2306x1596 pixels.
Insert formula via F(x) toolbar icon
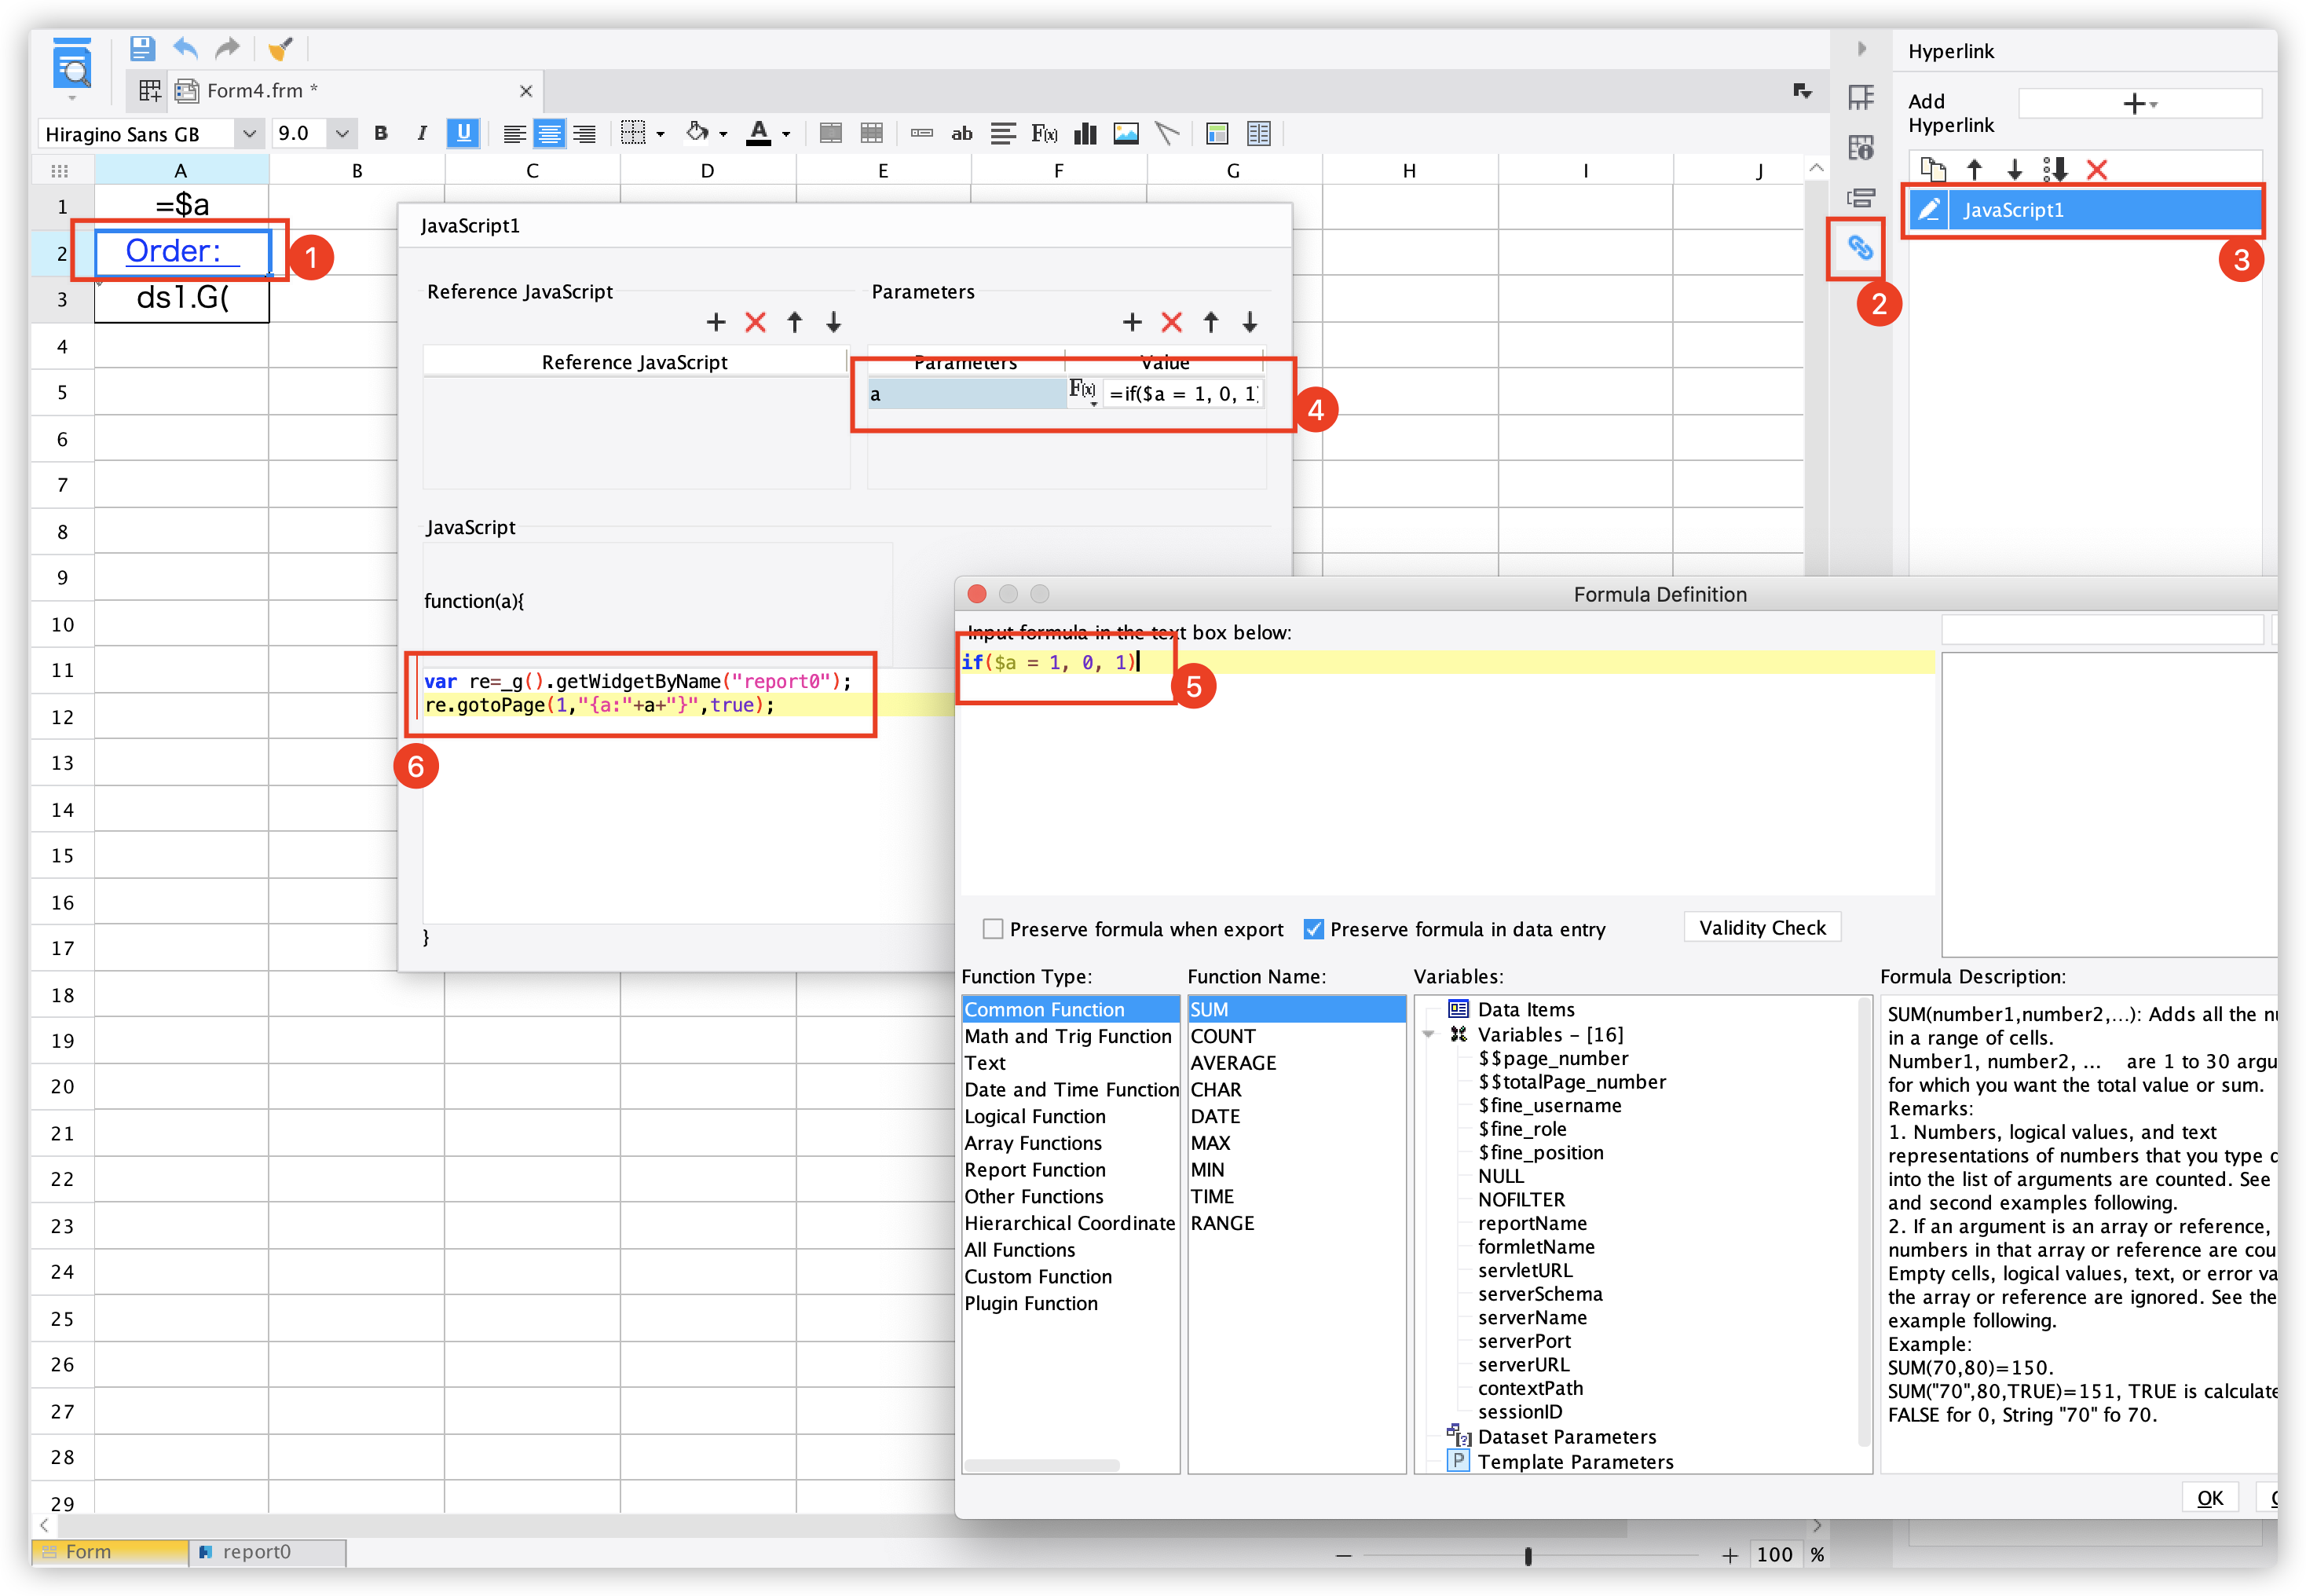(x=1044, y=133)
